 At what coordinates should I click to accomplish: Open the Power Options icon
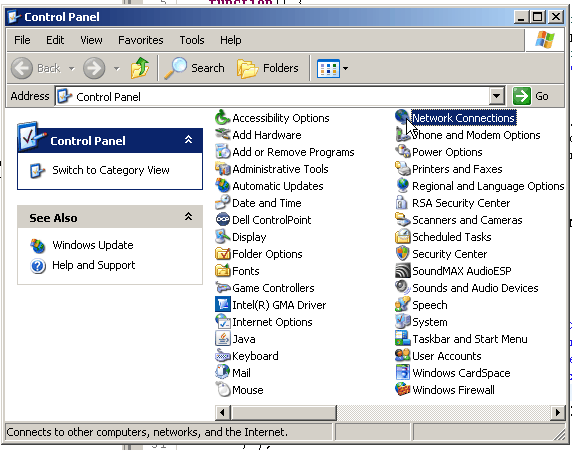[402, 152]
